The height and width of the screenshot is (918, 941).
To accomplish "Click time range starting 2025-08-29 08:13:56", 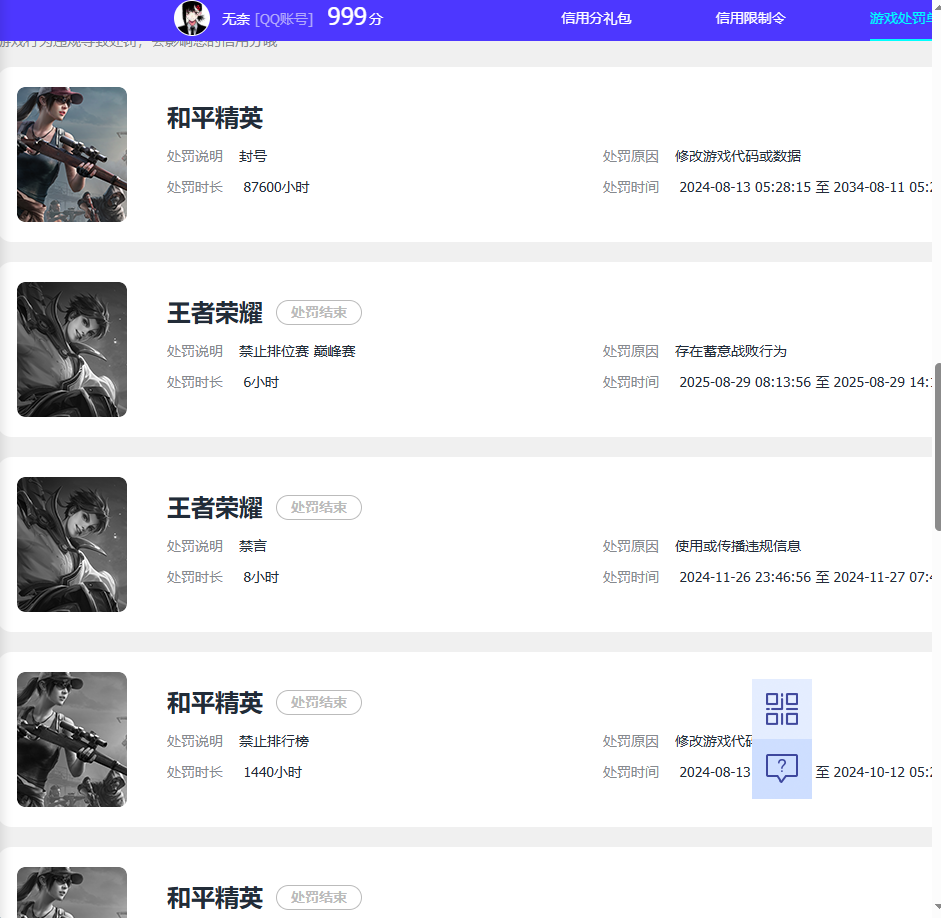I will pyautogui.click(x=805, y=382).
